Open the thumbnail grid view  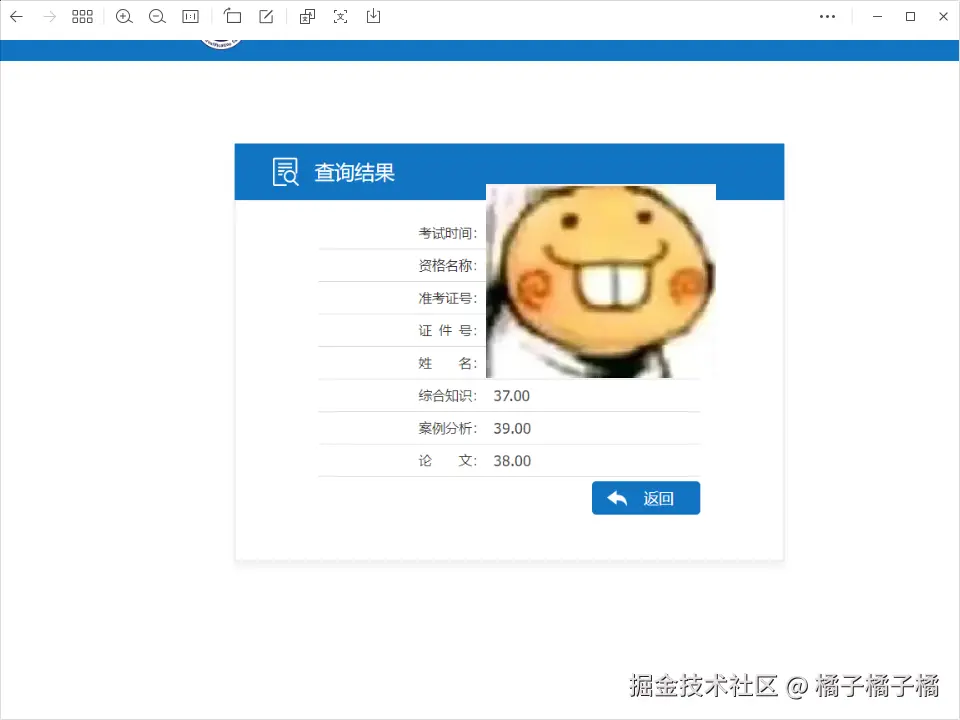click(82, 16)
